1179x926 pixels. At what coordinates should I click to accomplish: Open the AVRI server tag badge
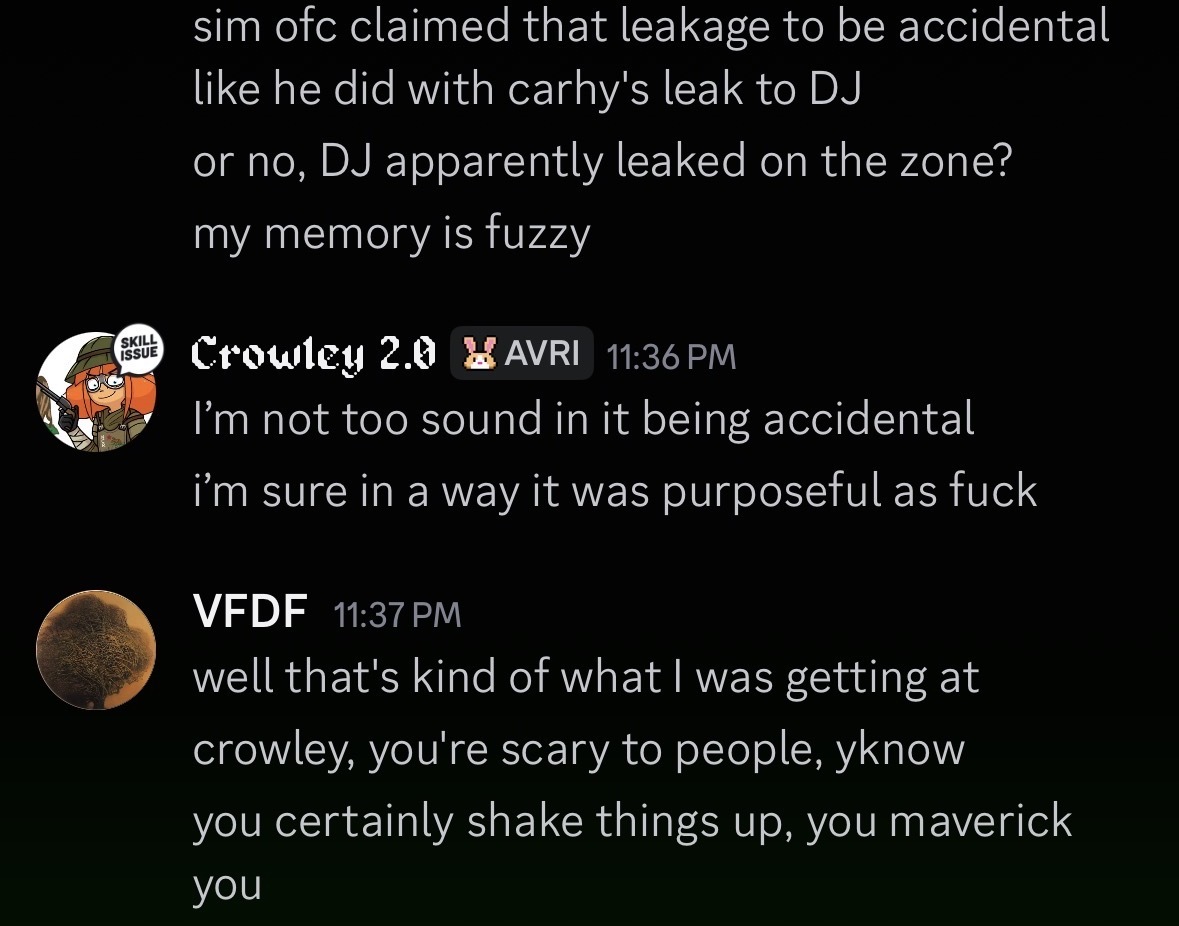tap(522, 353)
